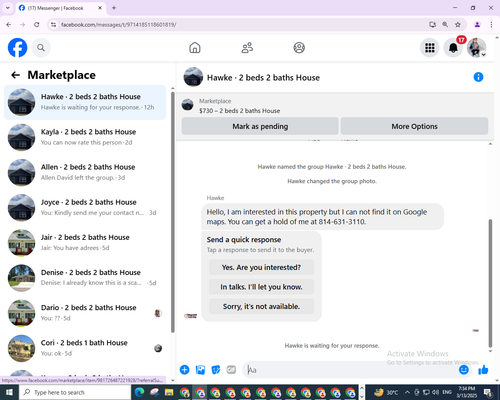This screenshot has height=400, width=500.
Task: Open Dario 2 beds 2 baths House conversation
Action: tap(85, 313)
